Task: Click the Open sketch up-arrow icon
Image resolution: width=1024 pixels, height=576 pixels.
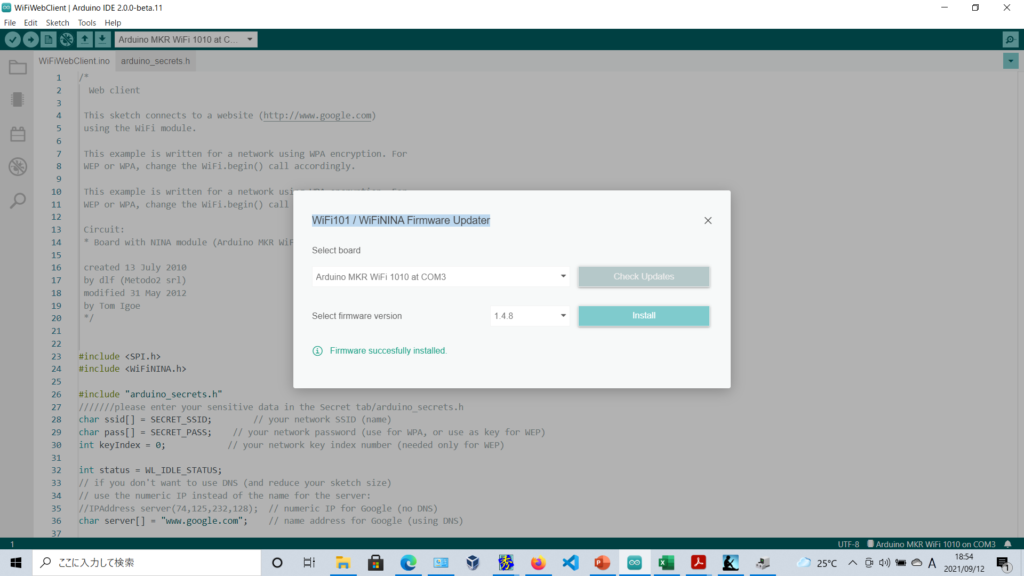Action: (84, 40)
